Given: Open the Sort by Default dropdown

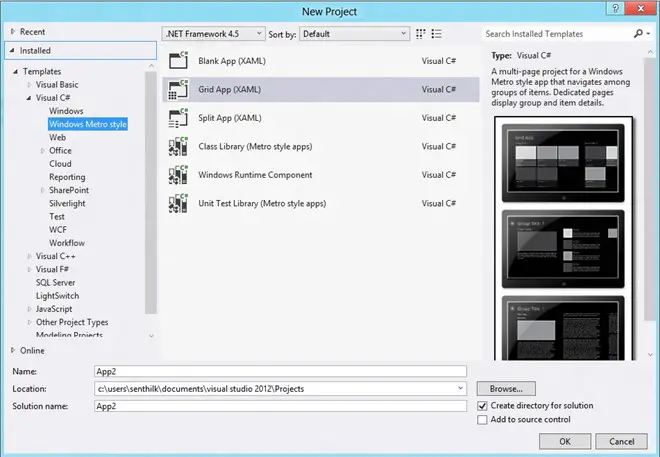Looking at the screenshot, I should 354,34.
